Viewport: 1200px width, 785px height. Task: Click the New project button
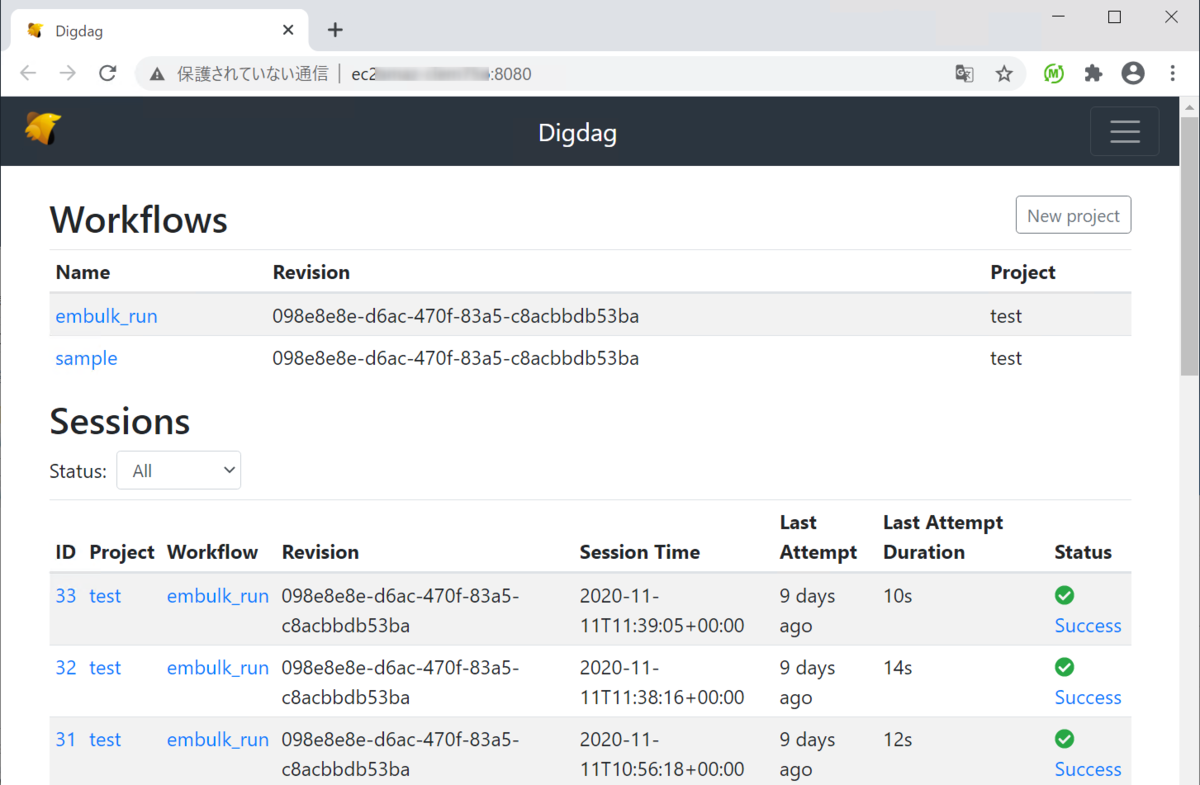(1073, 215)
